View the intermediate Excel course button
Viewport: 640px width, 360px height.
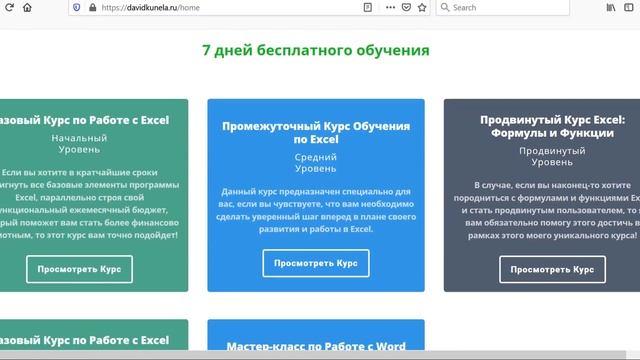tap(316, 263)
